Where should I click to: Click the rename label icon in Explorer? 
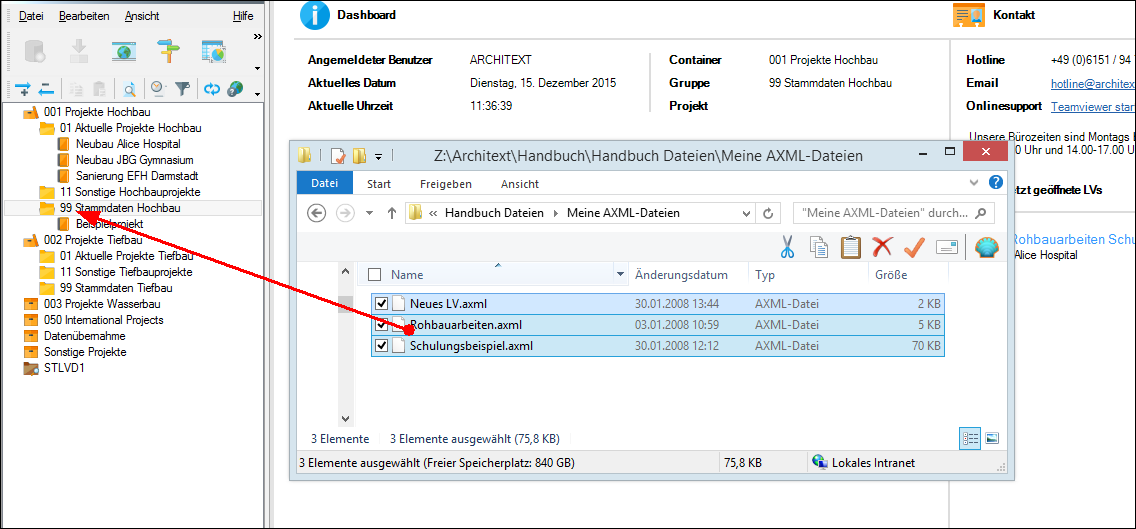coord(947,247)
